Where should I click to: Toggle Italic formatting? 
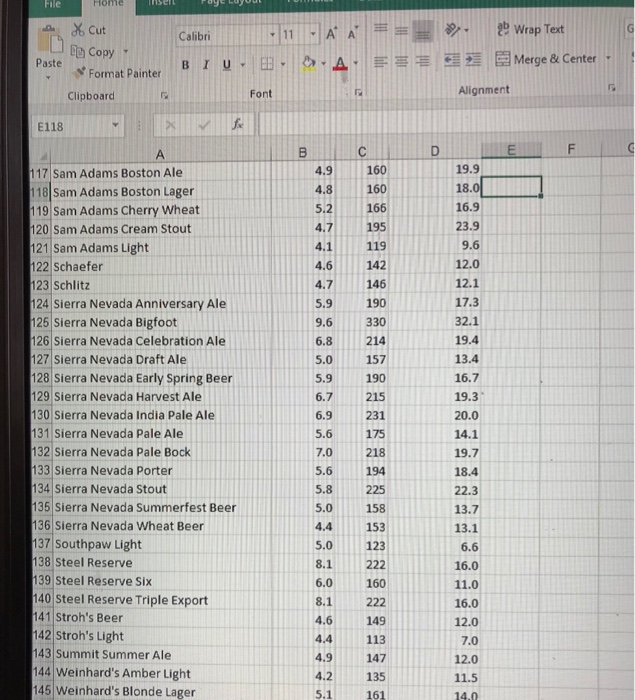coord(206,65)
